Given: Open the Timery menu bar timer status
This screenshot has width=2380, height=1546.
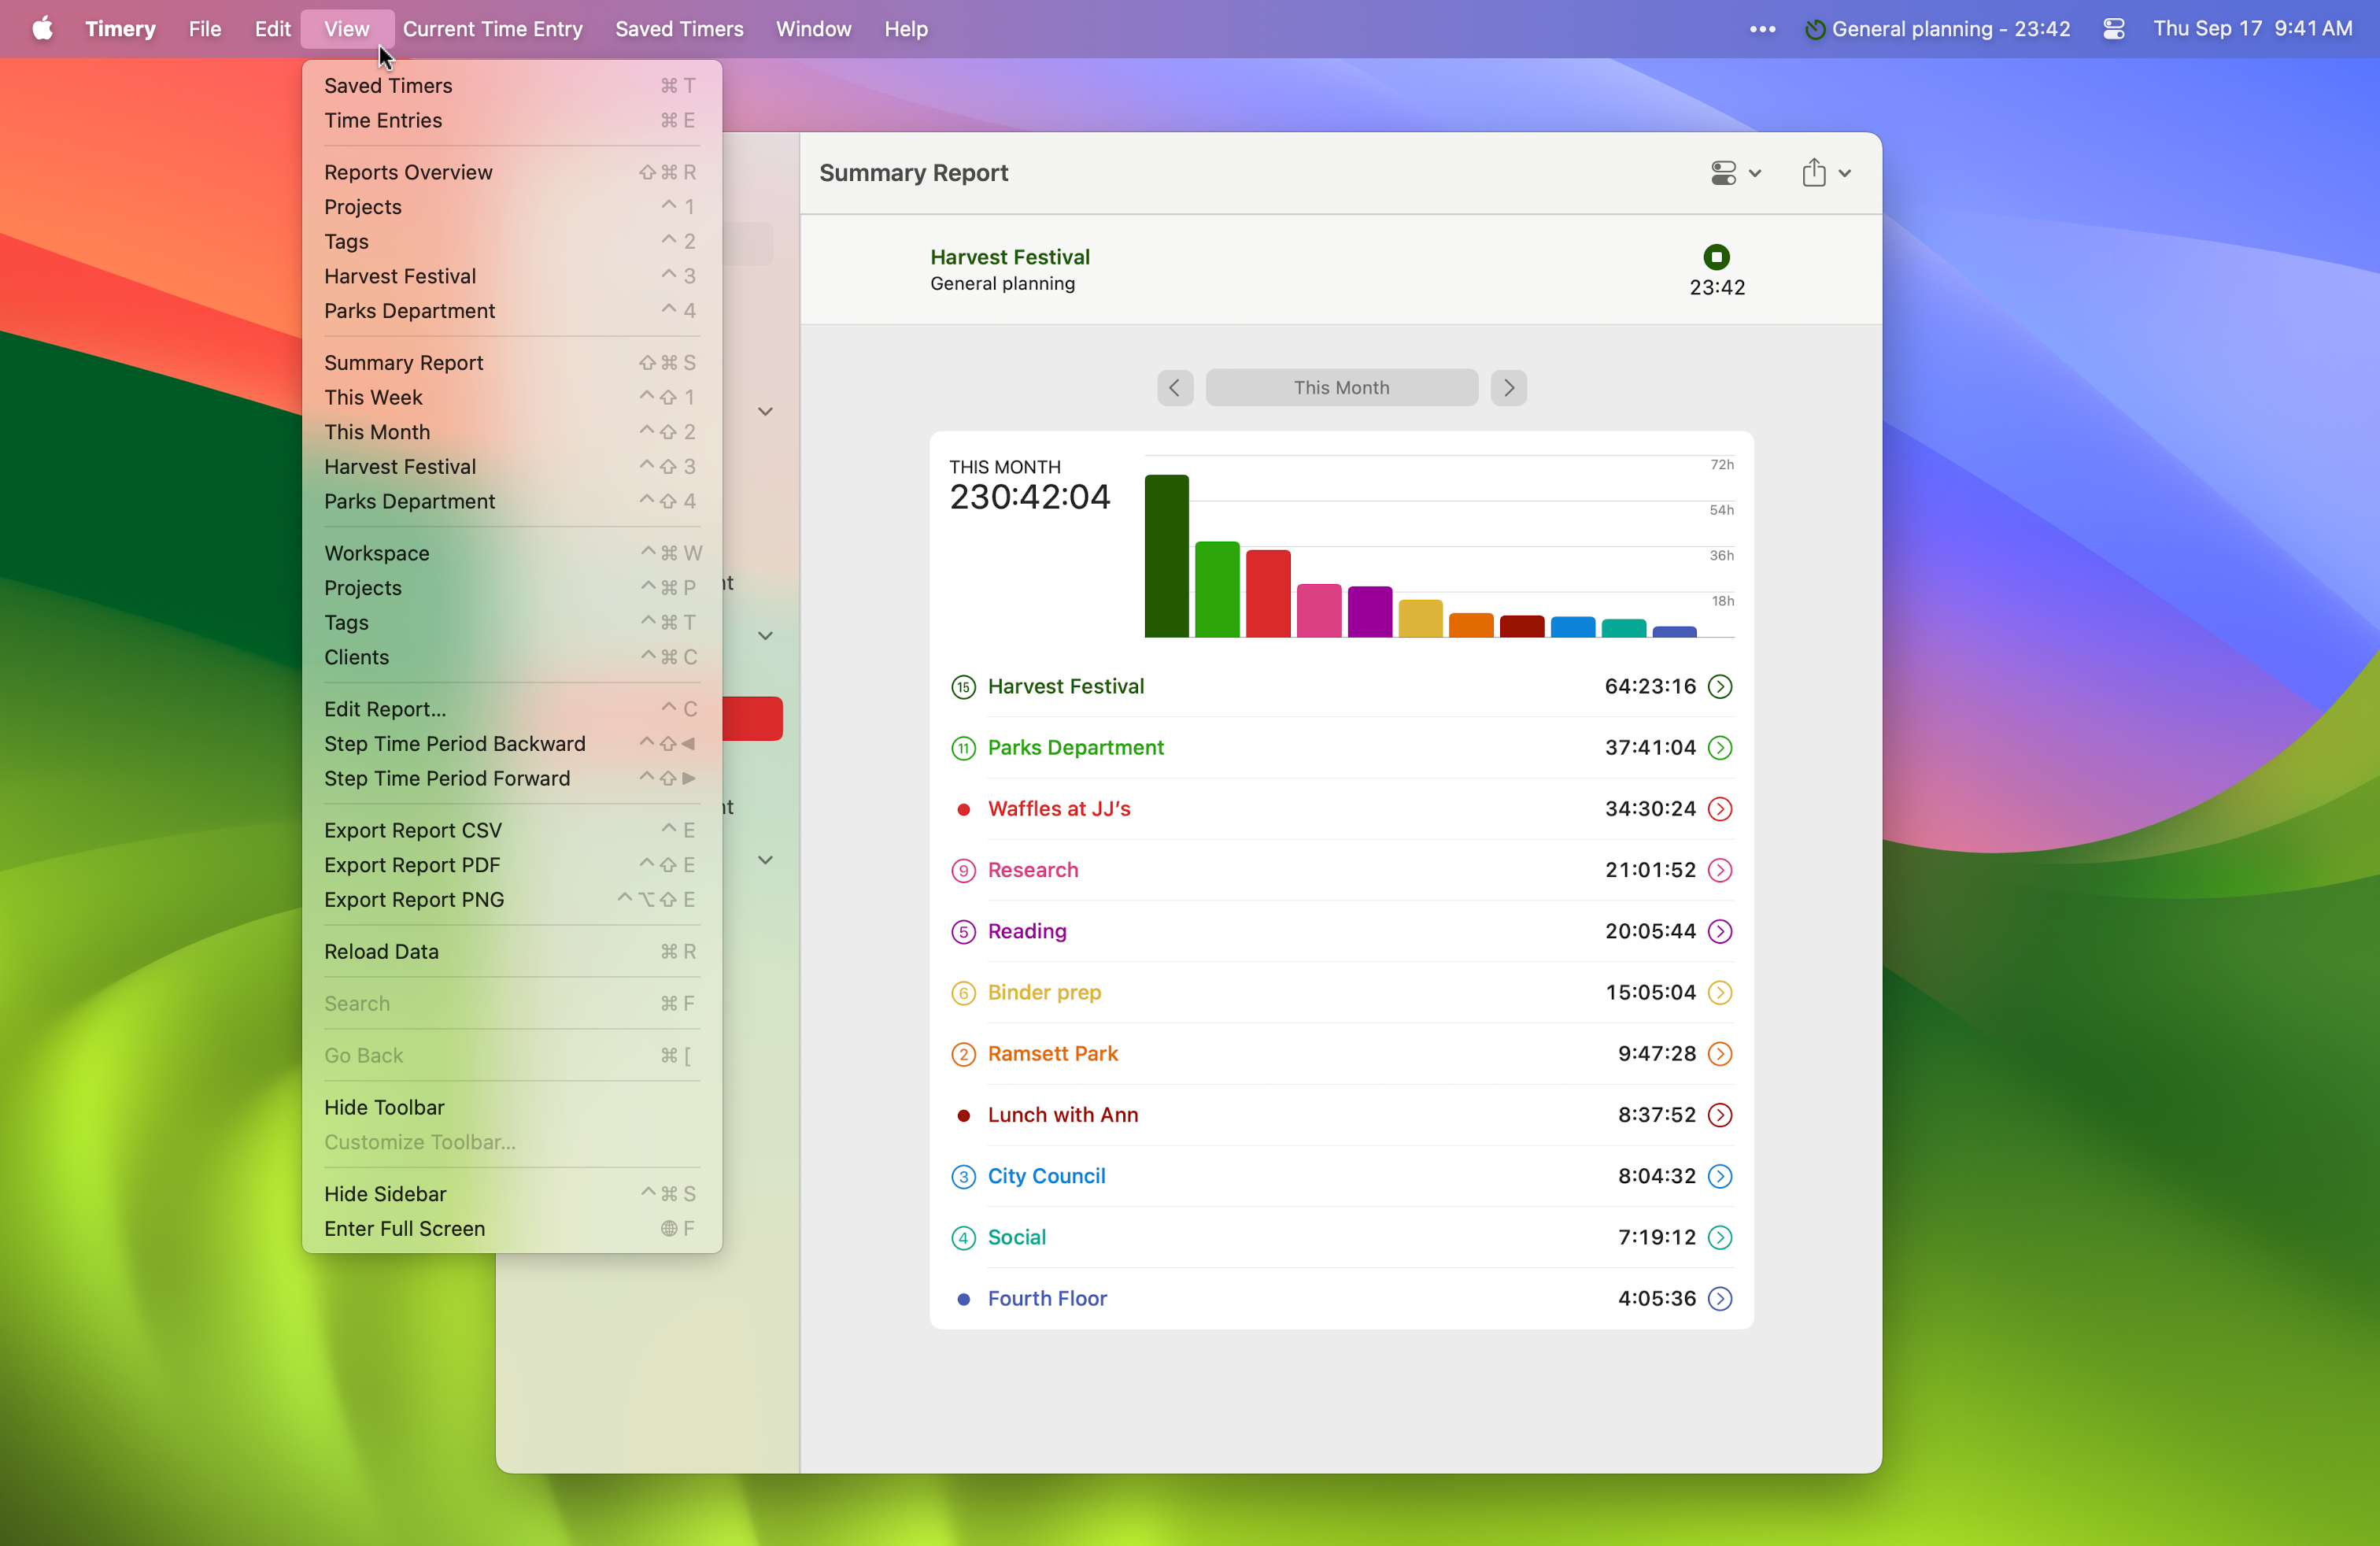Looking at the screenshot, I should pos(1937,29).
